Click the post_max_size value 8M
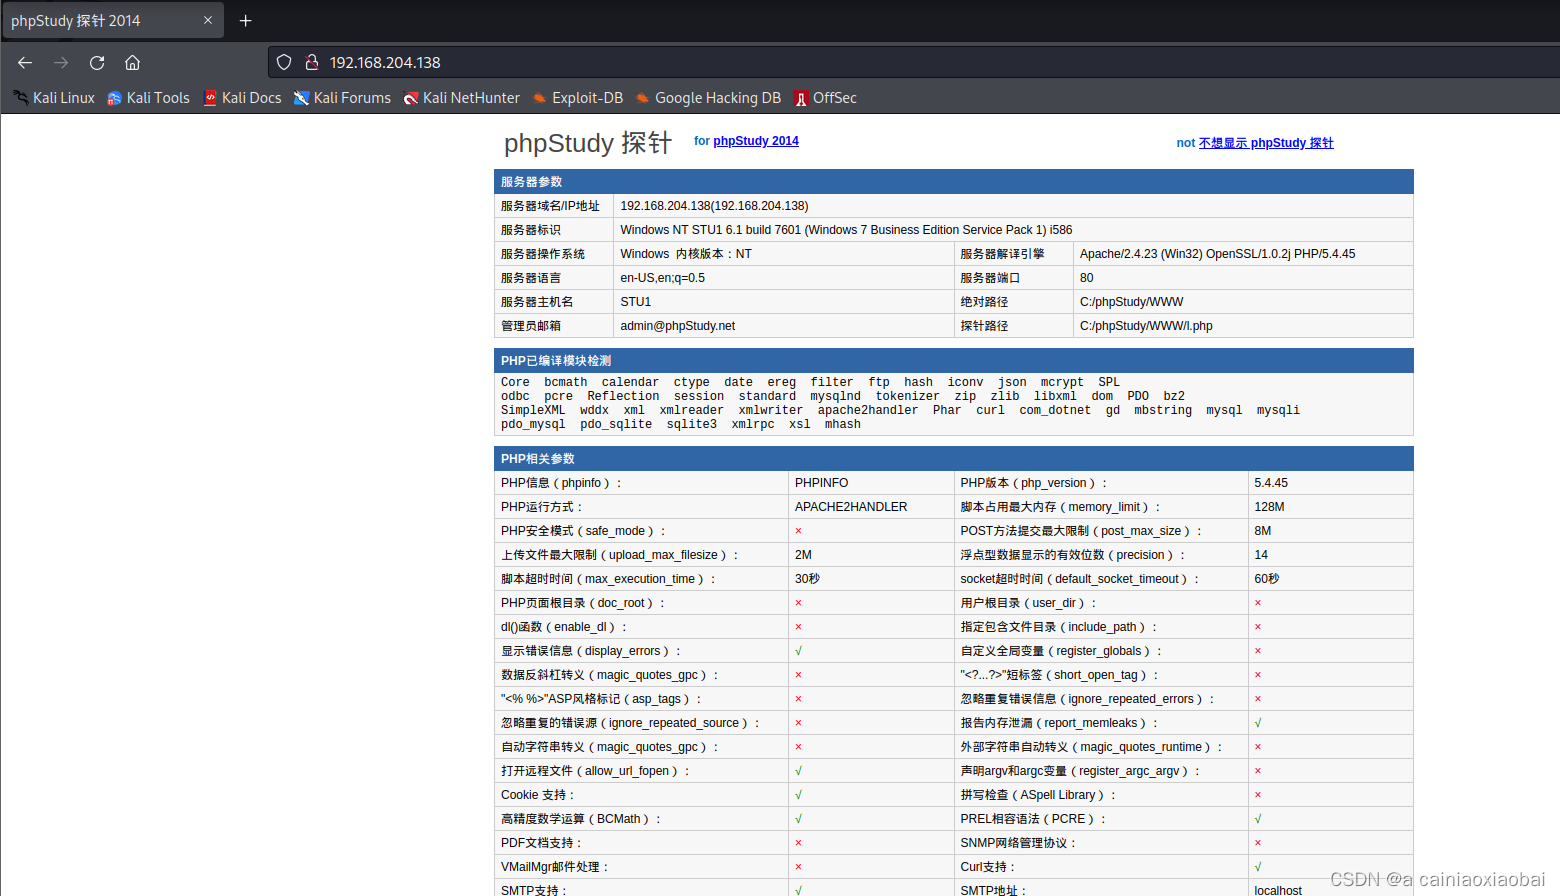 [x=1263, y=531]
